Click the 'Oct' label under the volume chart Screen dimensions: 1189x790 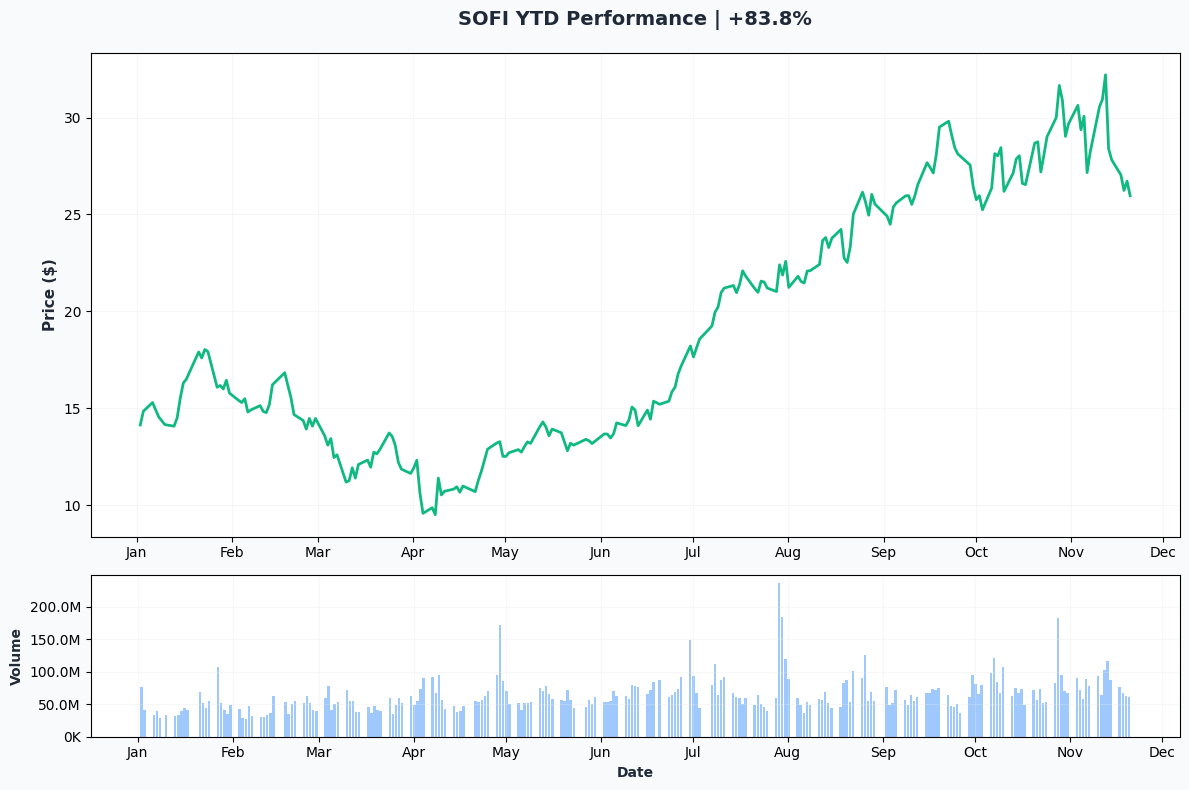pos(976,753)
